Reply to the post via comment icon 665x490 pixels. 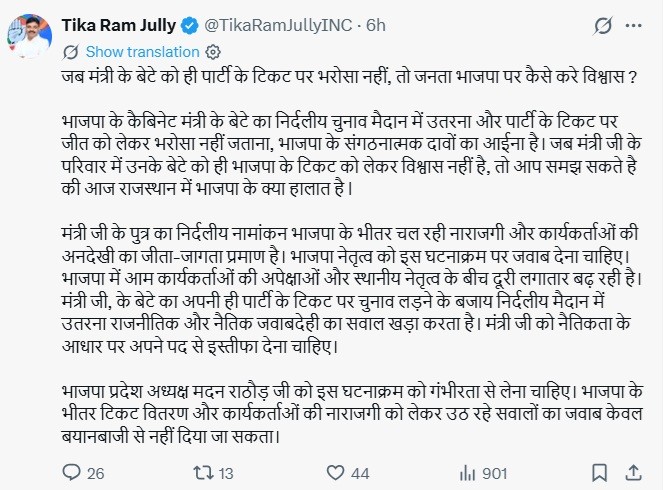coord(71,472)
